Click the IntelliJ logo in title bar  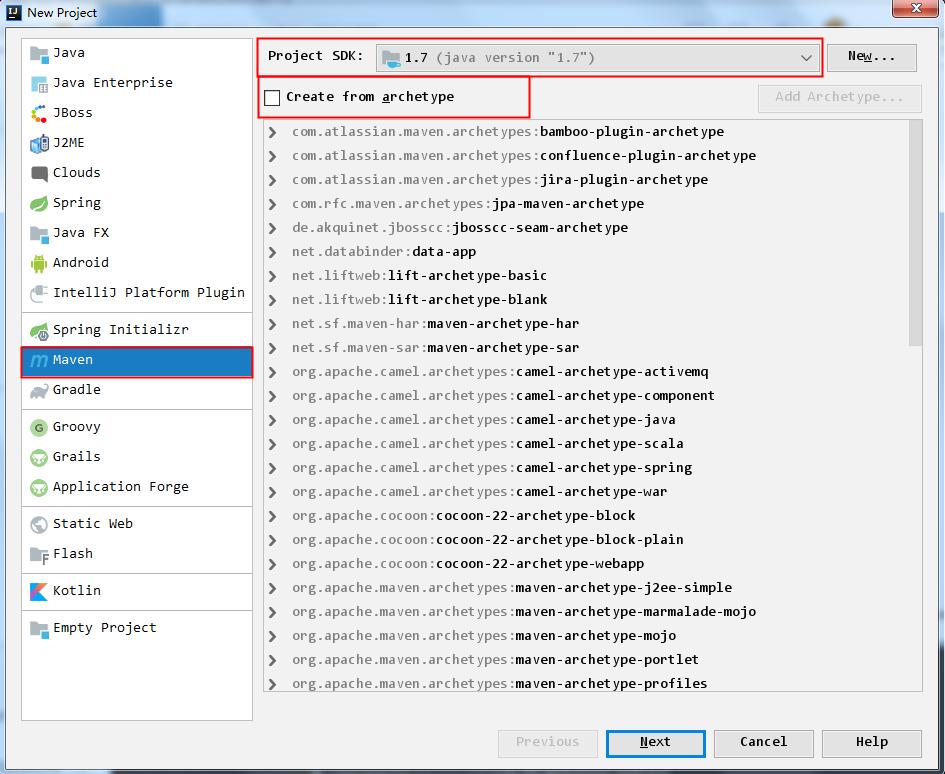point(13,12)
